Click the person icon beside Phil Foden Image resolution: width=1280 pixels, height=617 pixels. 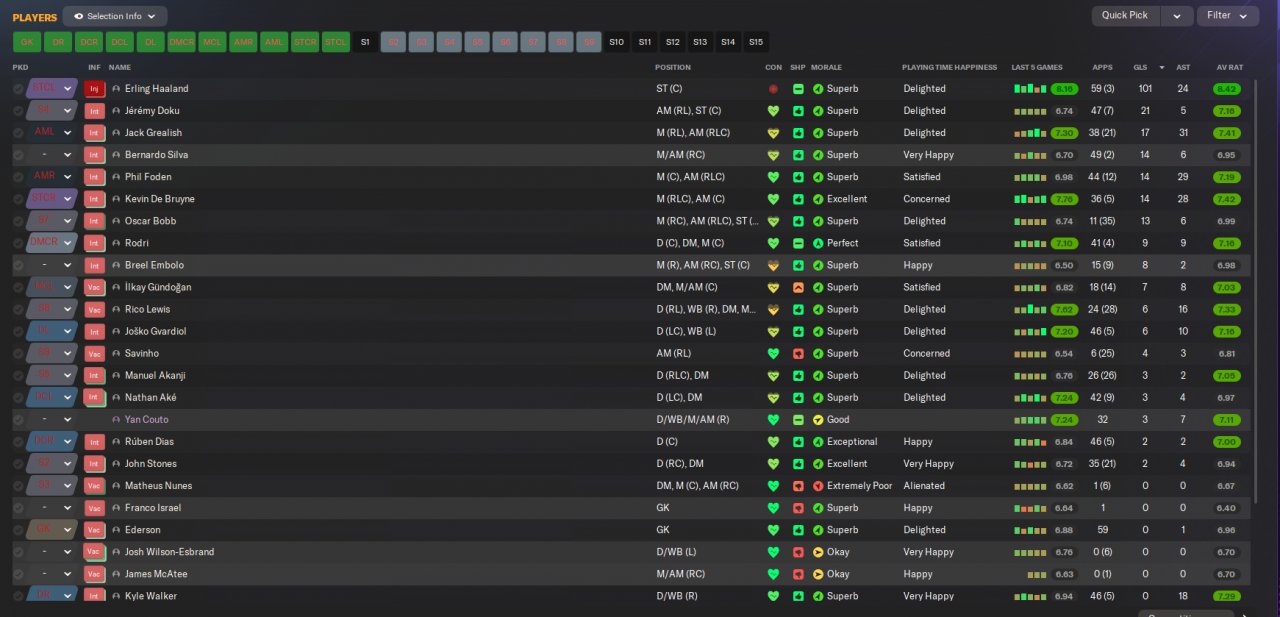point(116,177)
